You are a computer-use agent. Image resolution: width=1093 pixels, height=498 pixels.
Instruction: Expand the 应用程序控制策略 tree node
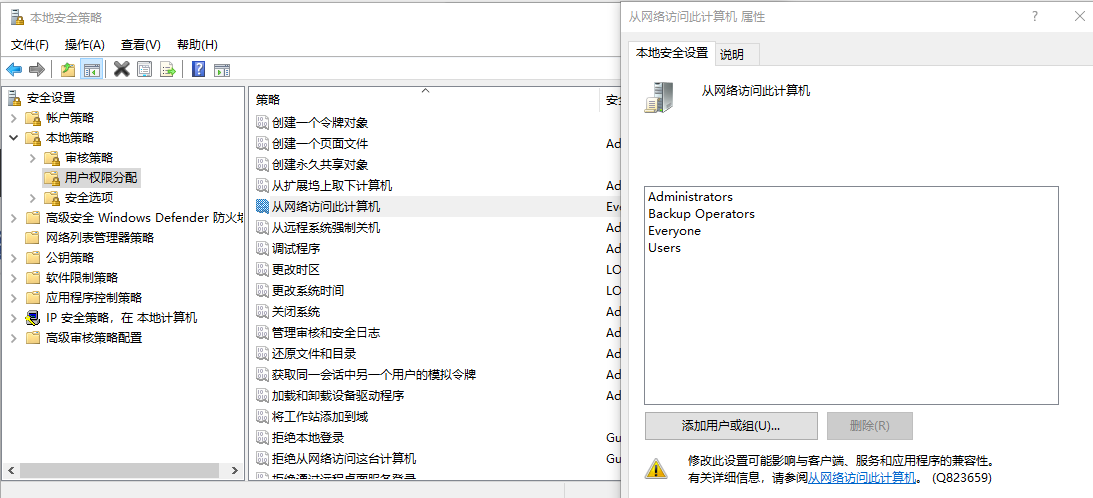(x=14, y=298)
